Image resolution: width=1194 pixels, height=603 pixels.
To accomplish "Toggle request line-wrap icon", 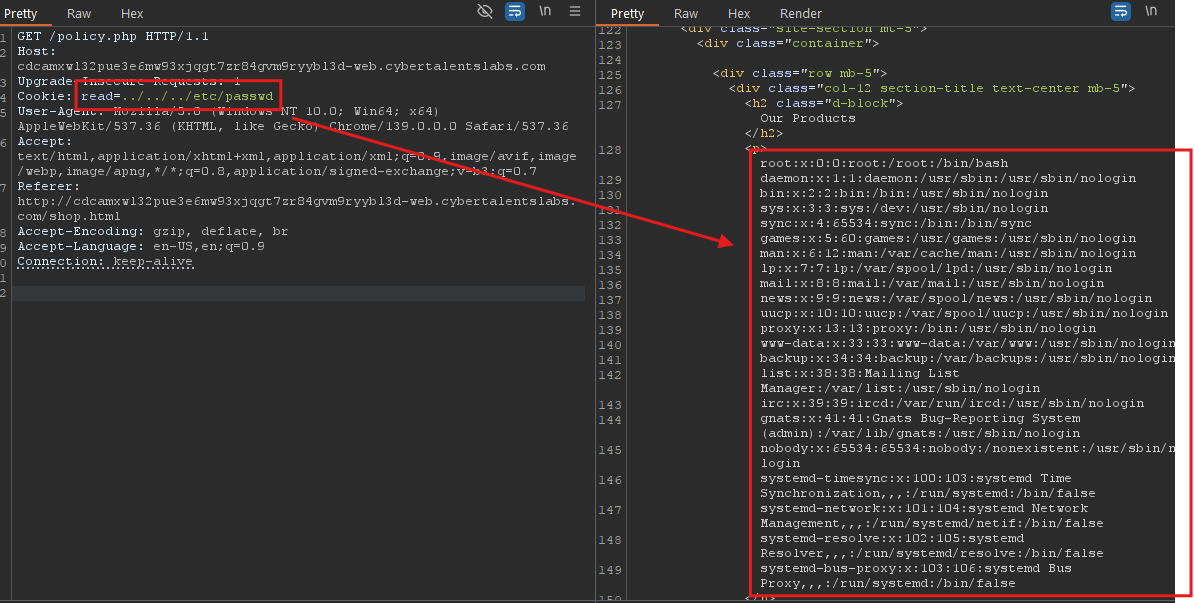I will [515, 12].
